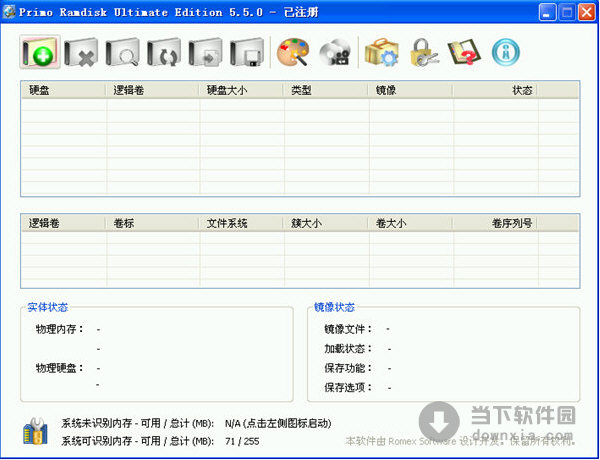The height and width of the screenshot is (460, 600).
Task: Click the 加载状态 label
Action: (x=348, y=349)
